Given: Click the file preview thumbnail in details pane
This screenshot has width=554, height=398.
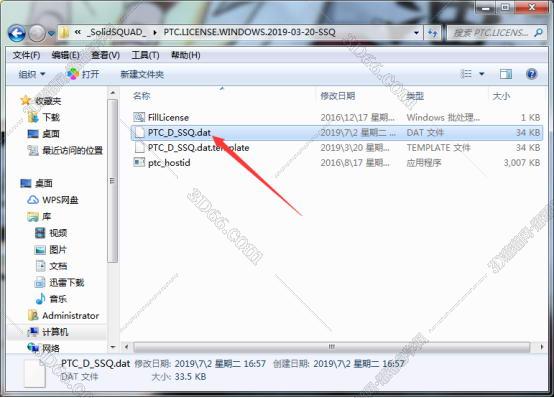Looking at the screenshot, I should (35, 373).
